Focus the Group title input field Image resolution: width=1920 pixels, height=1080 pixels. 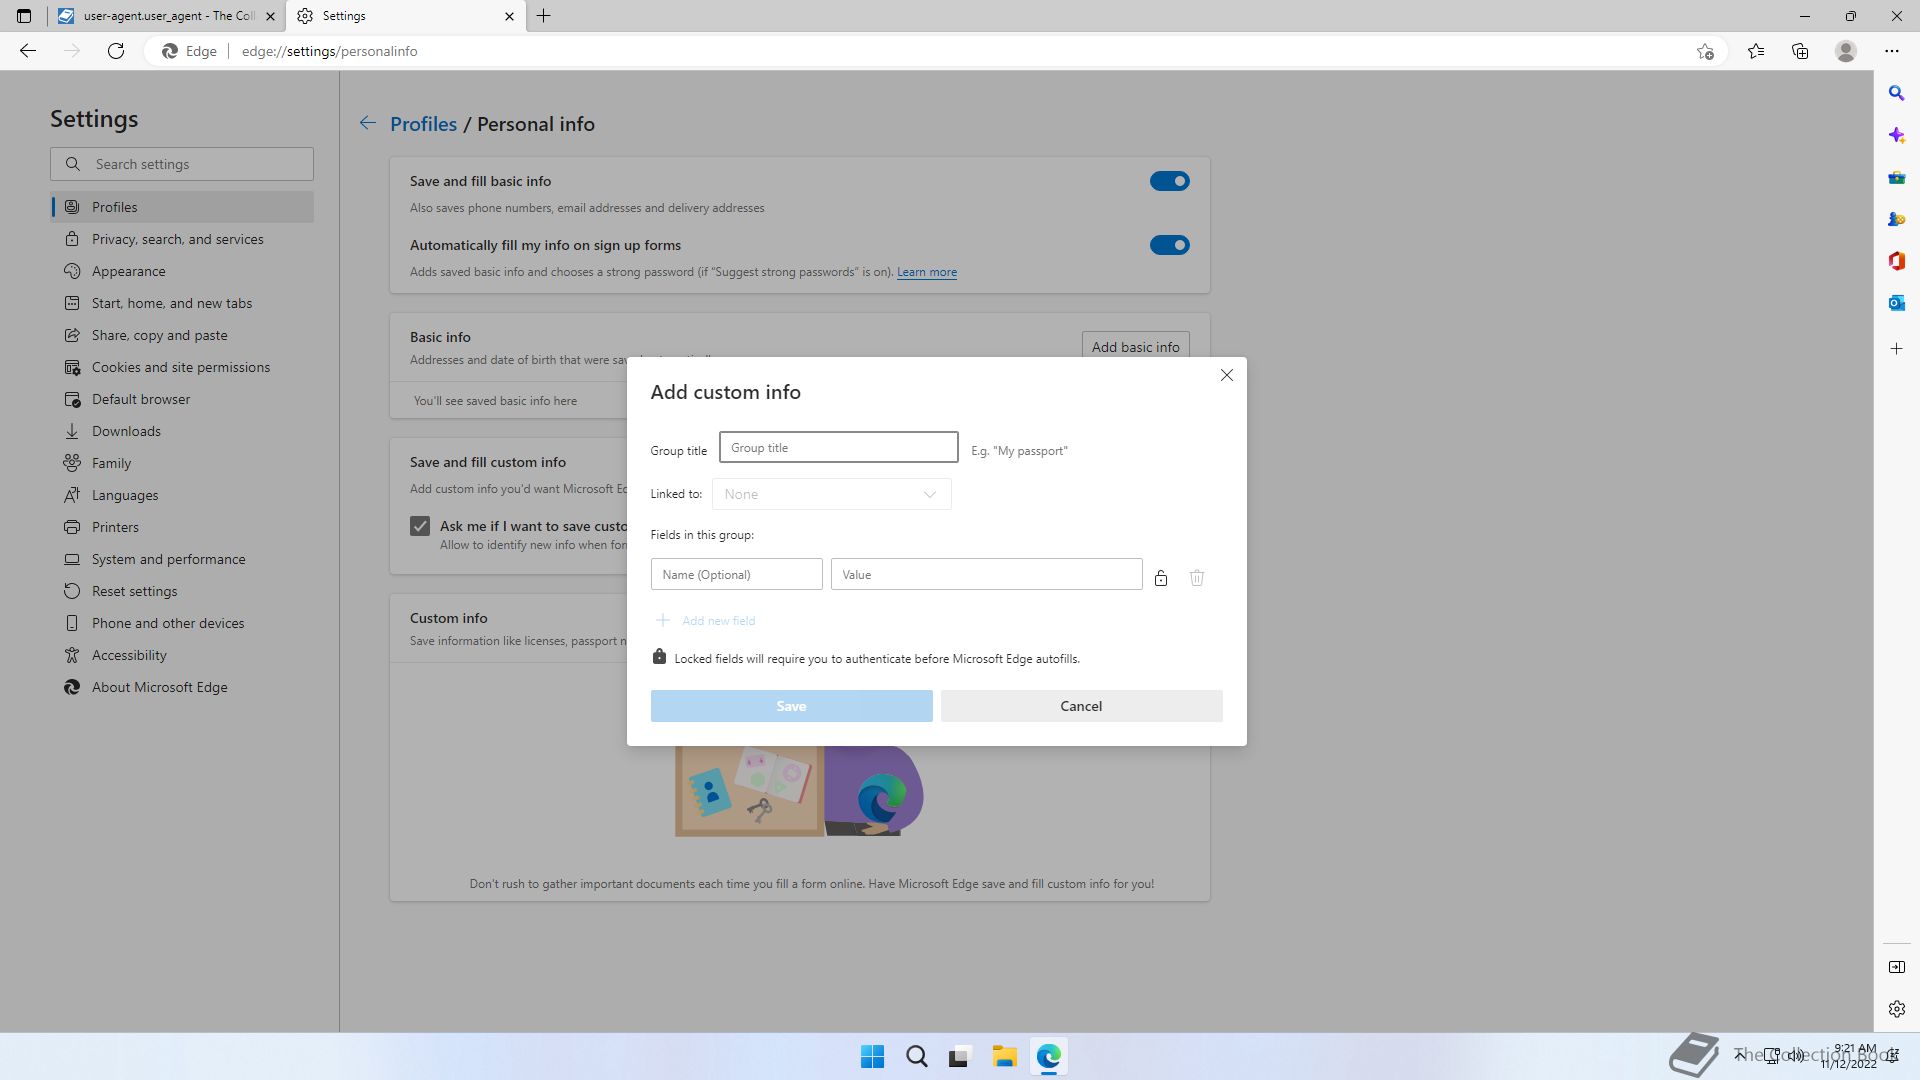click(838, 447)
